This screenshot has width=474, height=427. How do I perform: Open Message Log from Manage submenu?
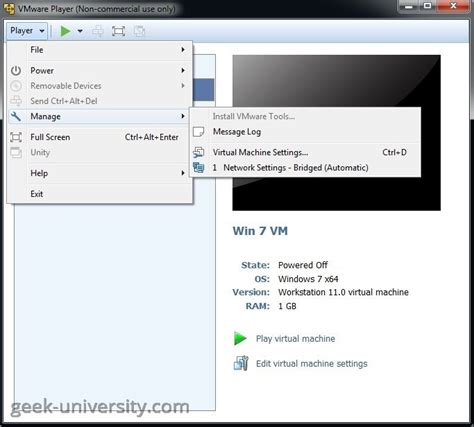click(305, 132)
